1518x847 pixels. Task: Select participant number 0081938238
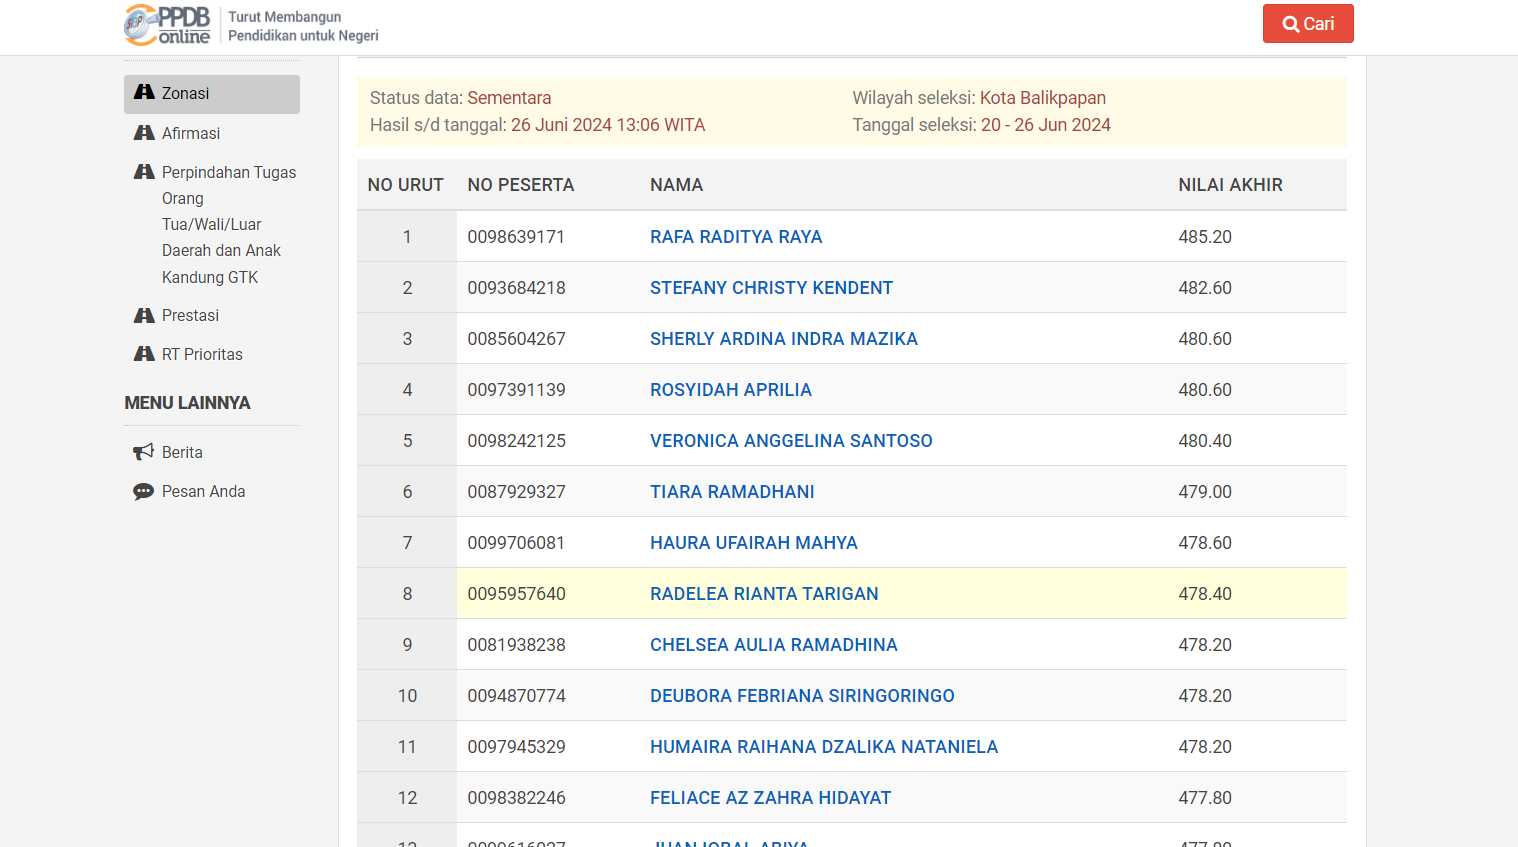[x=516, y=645]
